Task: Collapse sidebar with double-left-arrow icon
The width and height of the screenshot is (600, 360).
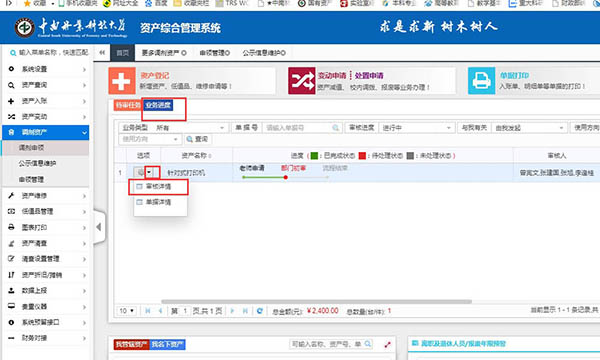Action: (102, 52)
